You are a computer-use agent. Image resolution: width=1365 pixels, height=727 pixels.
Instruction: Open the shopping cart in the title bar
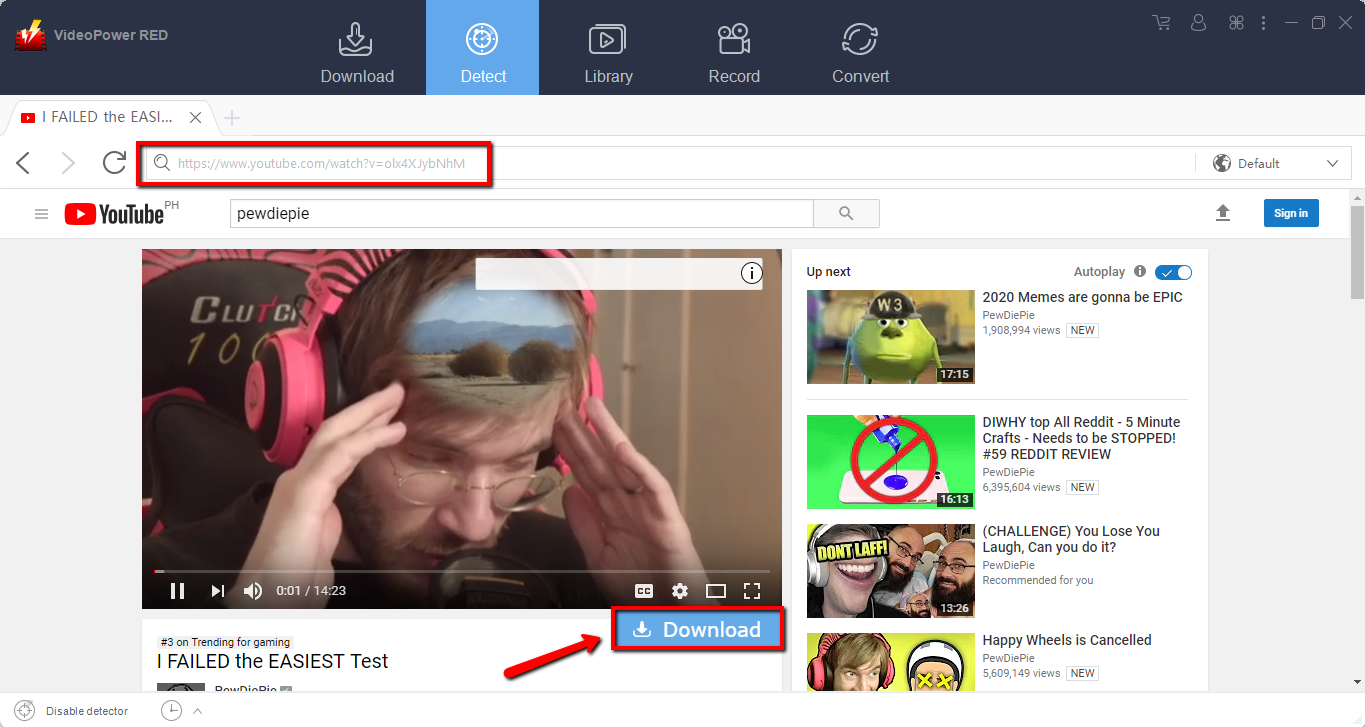1160,22
